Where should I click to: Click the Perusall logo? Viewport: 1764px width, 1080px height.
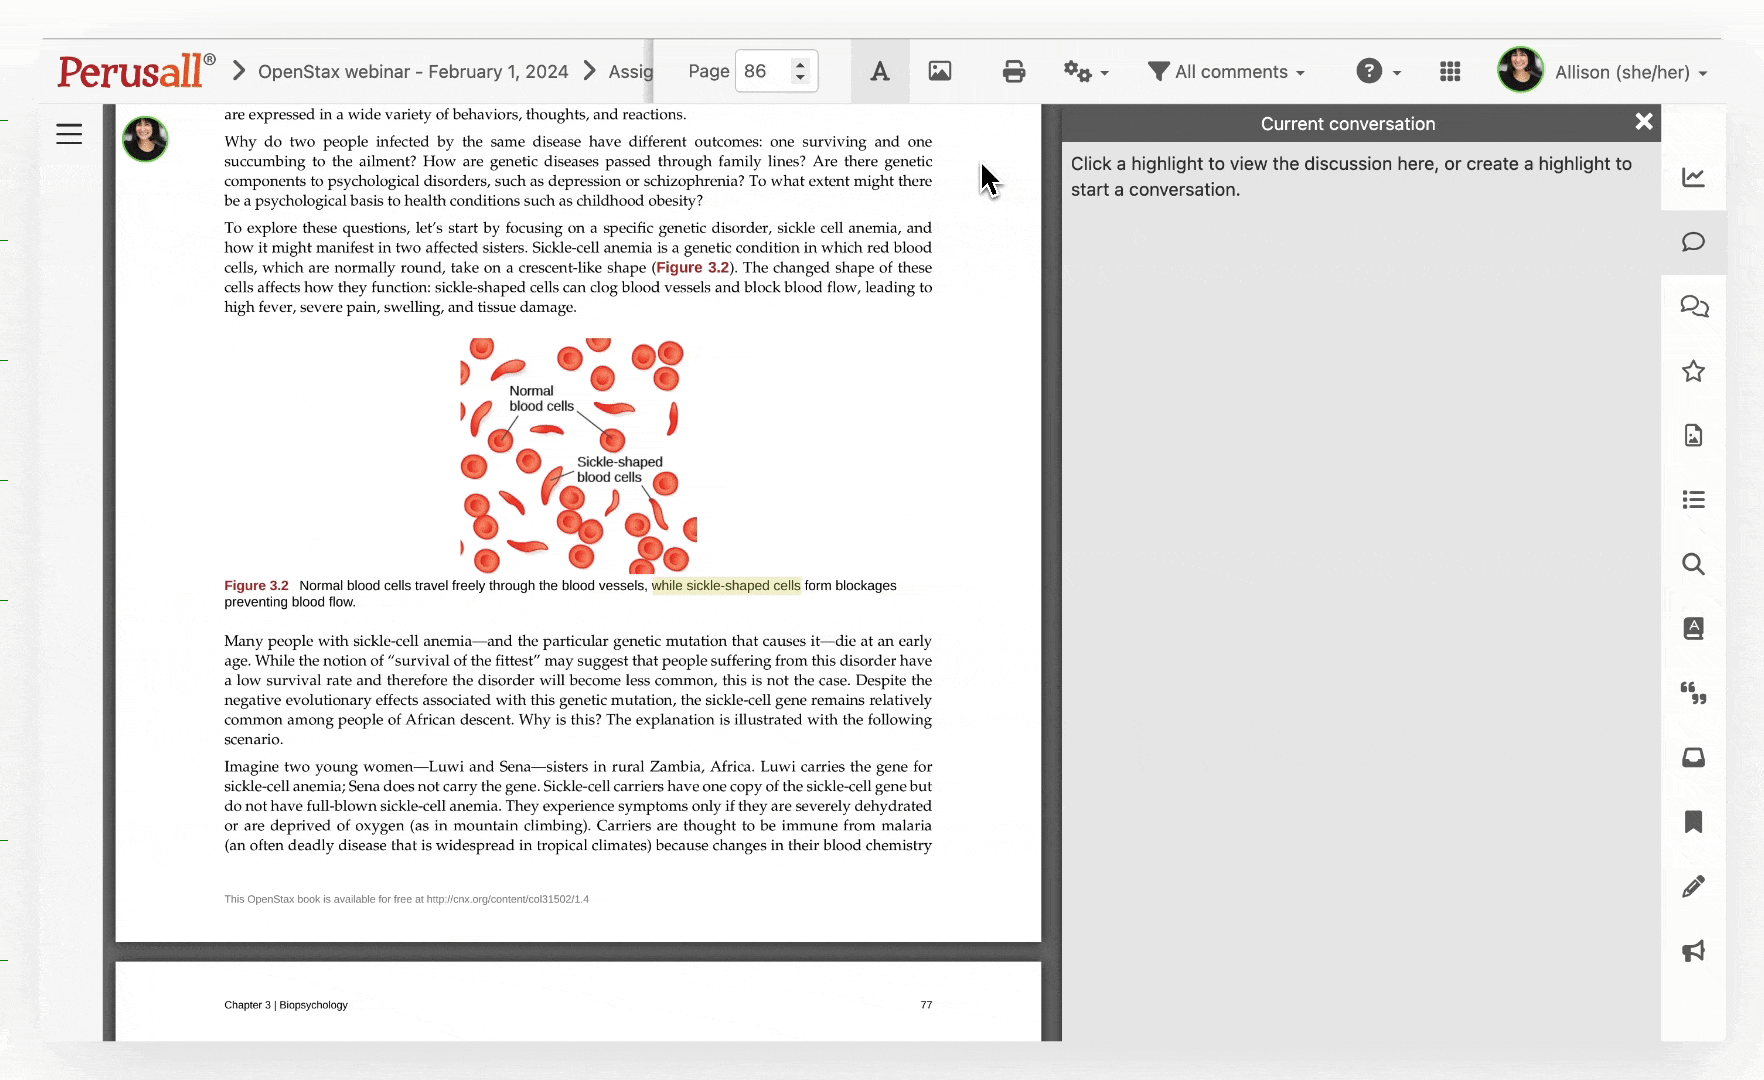(136, 71)
